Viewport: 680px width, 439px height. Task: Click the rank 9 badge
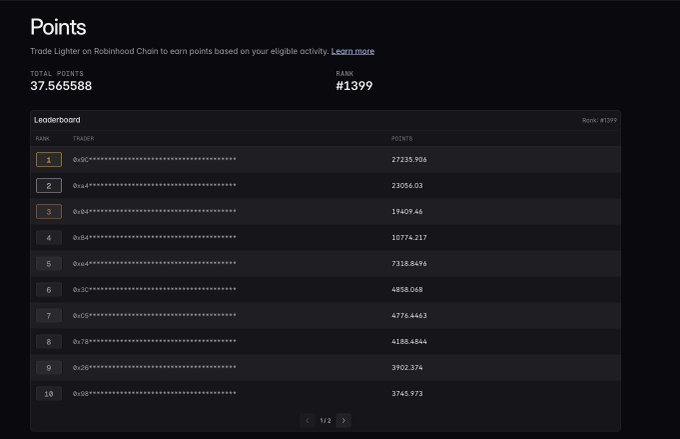point(49,368)
